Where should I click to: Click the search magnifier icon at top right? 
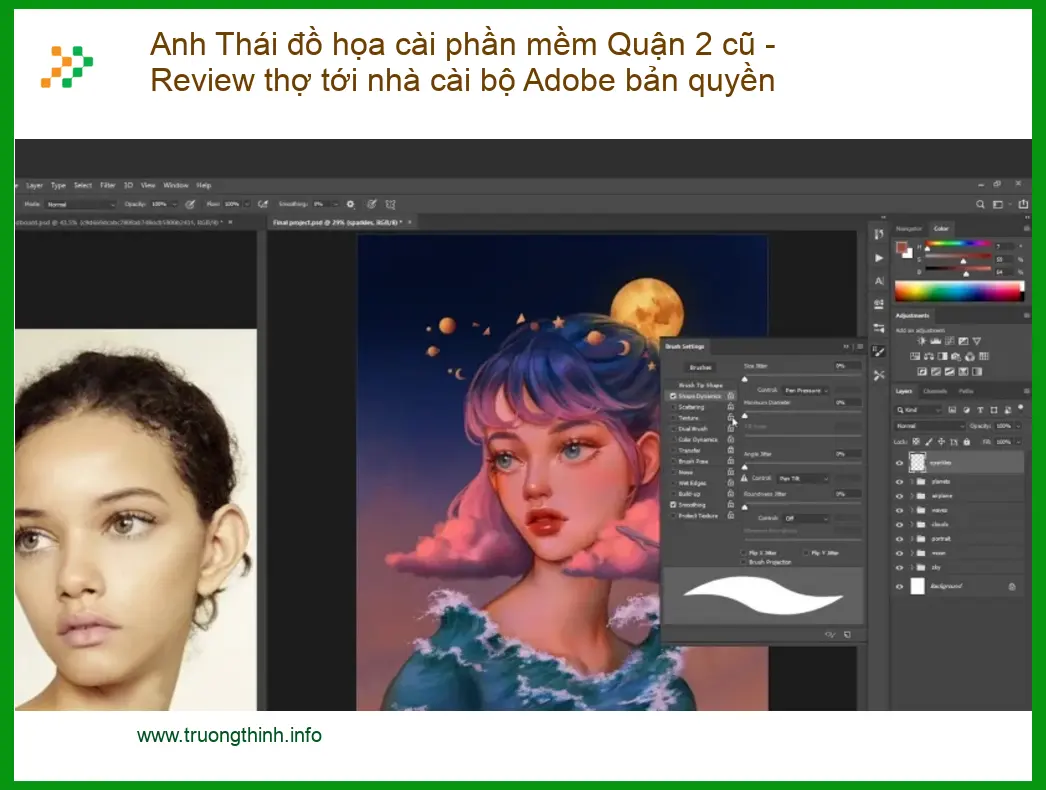tap(980, 204)
